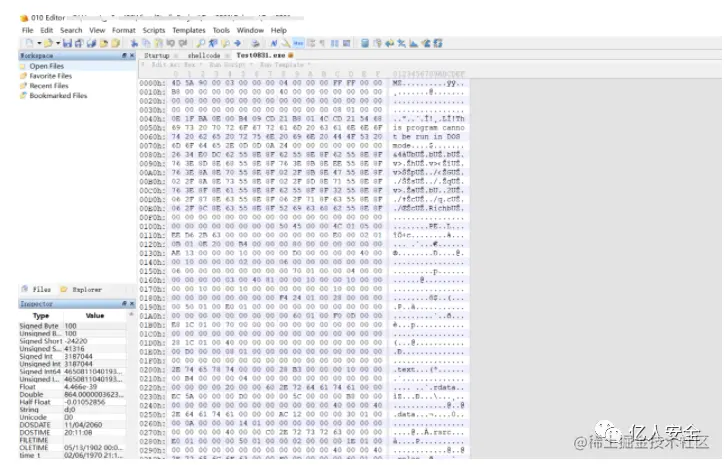This screenshot has width=724, height=465.
Task: Click the New file toolbar icon
Action: 30,43
